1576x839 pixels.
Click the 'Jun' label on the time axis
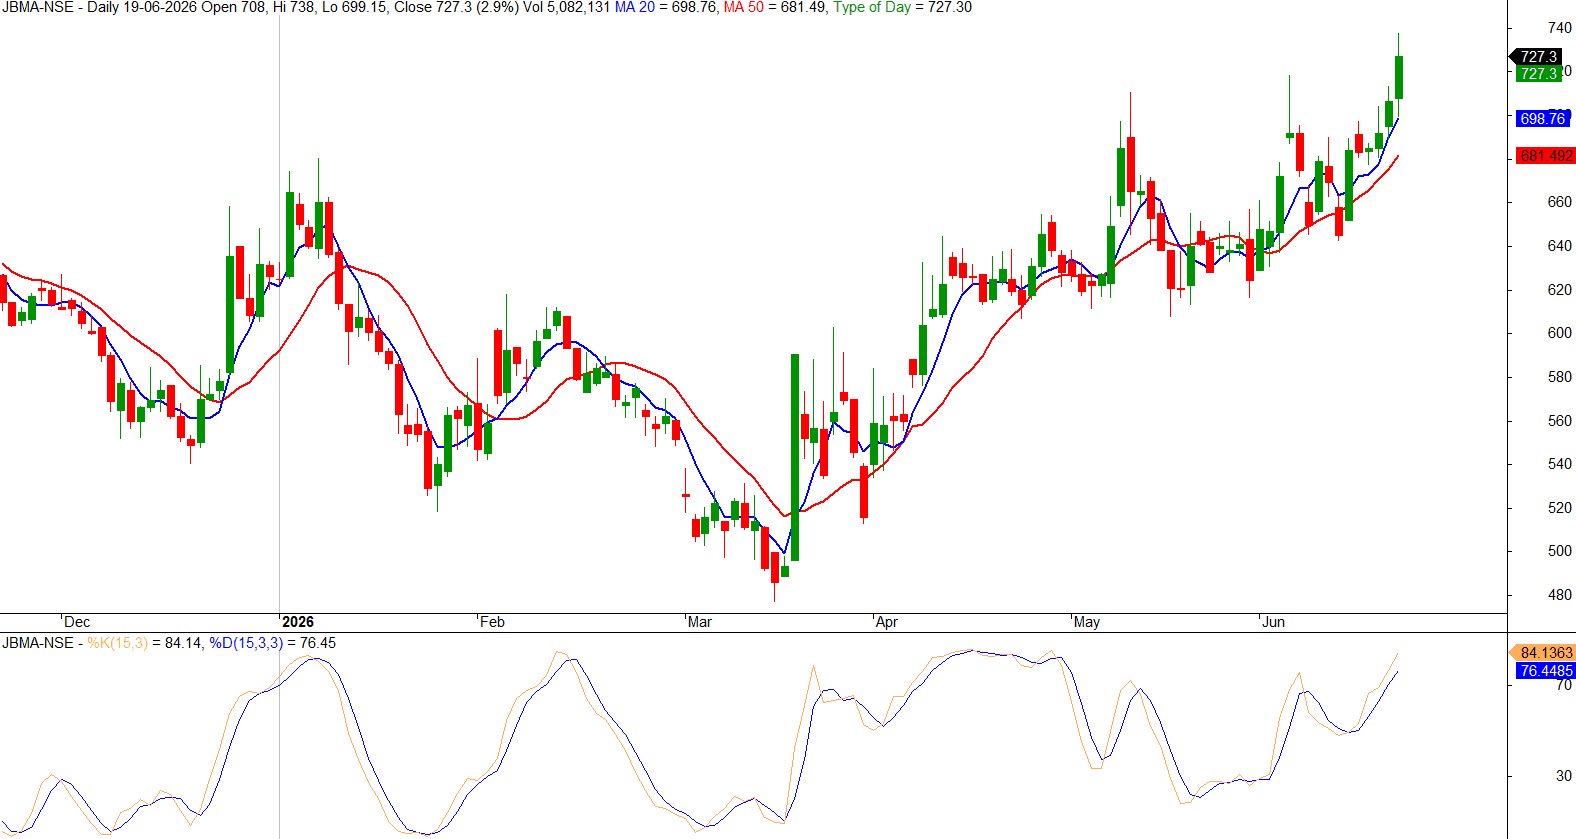(1273, 622)
